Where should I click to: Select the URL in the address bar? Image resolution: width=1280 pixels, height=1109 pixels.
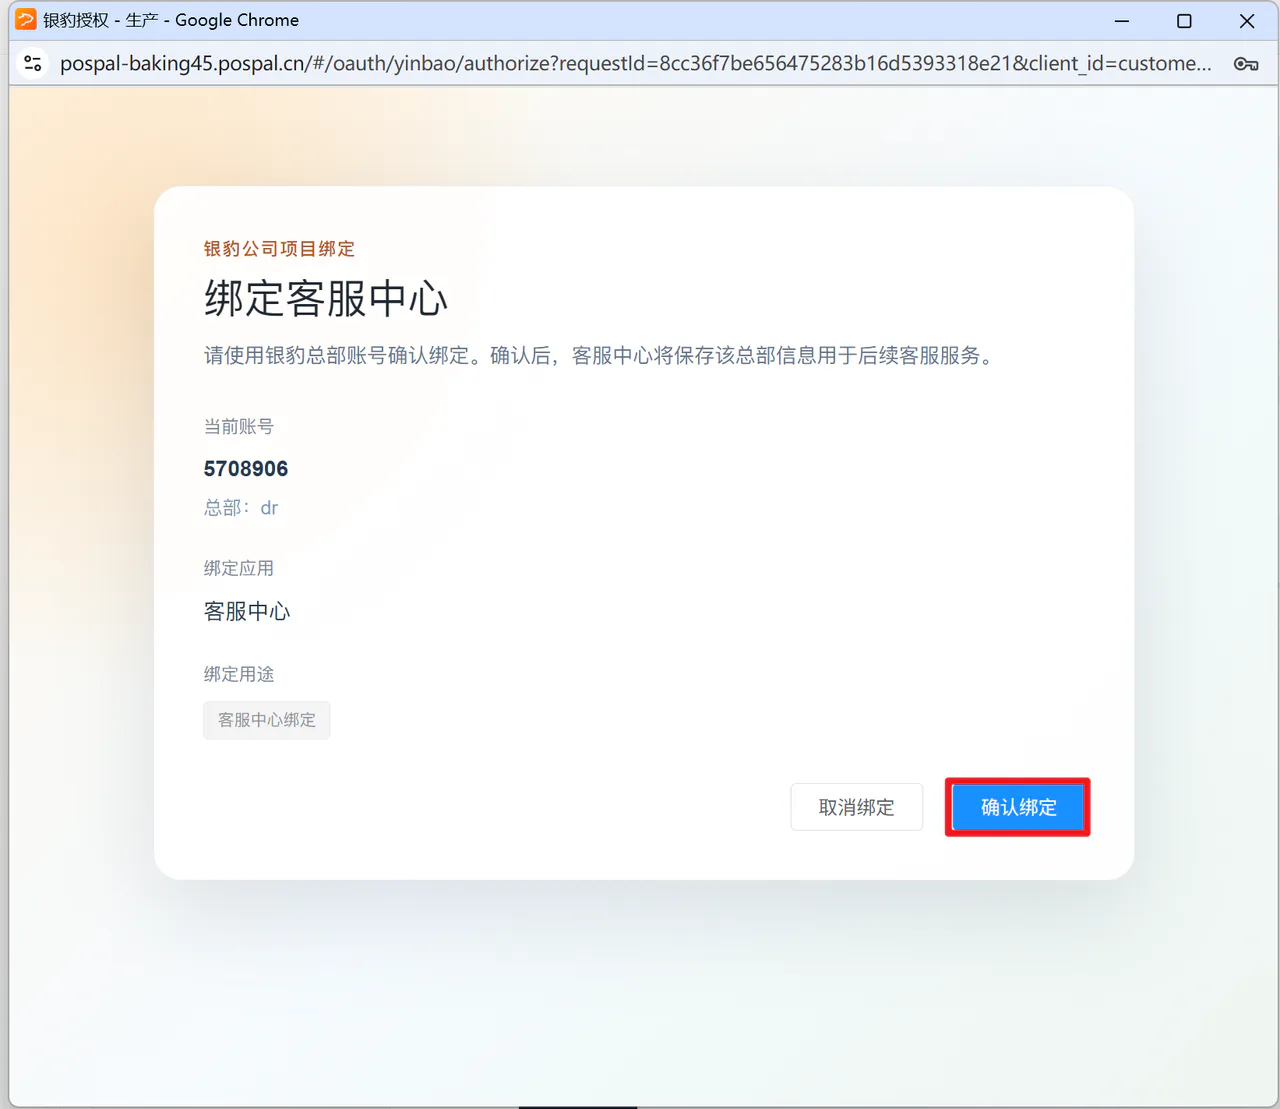[x=635, y=64]
